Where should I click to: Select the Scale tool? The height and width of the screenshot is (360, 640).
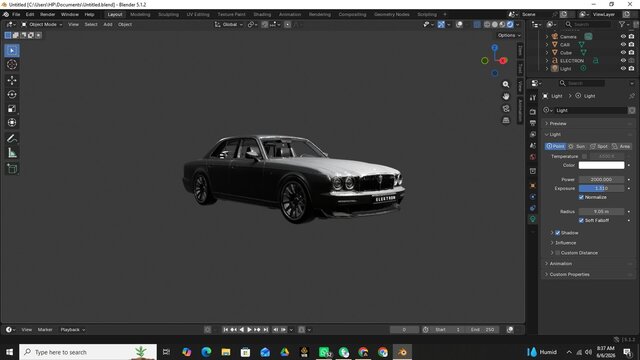tap(12, 109)
